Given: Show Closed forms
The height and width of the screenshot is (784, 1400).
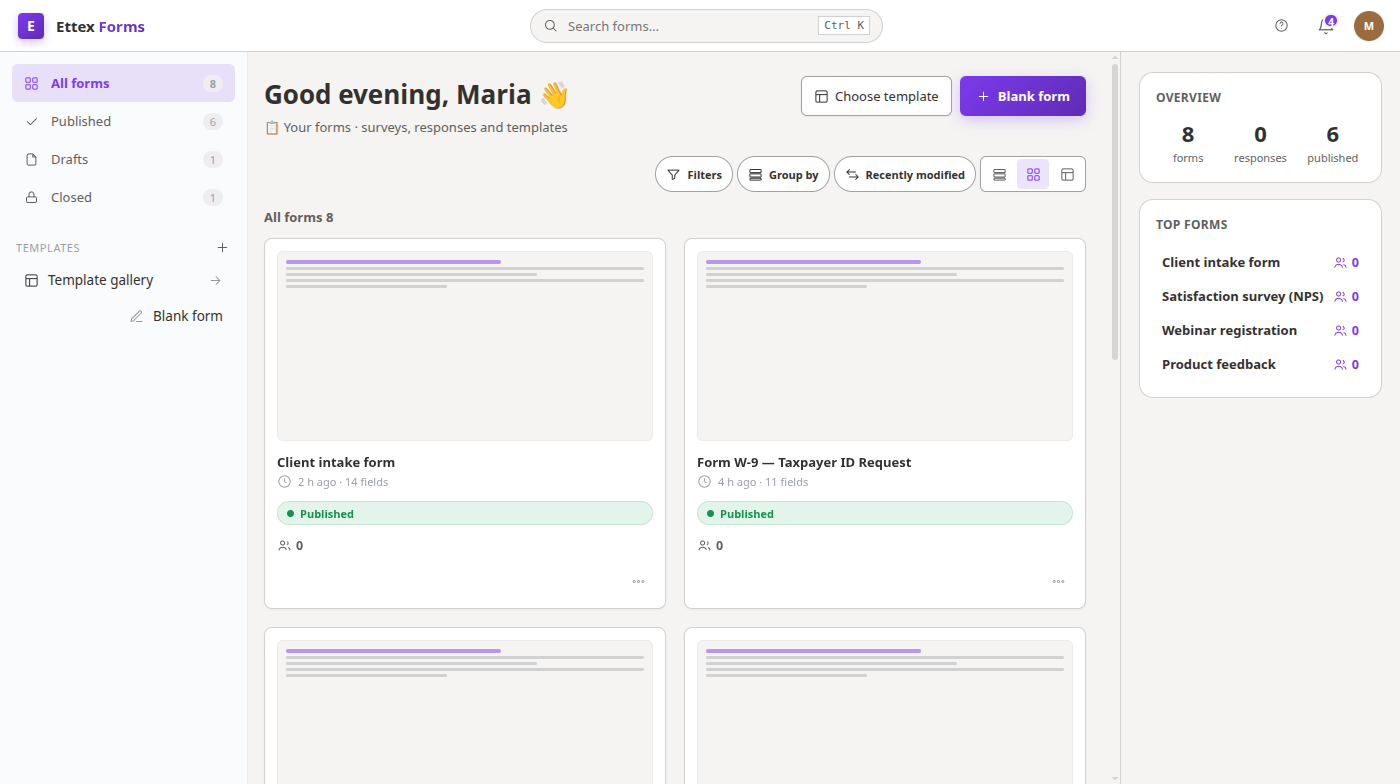Looking at the screenshot, I should tap(123, 197).
